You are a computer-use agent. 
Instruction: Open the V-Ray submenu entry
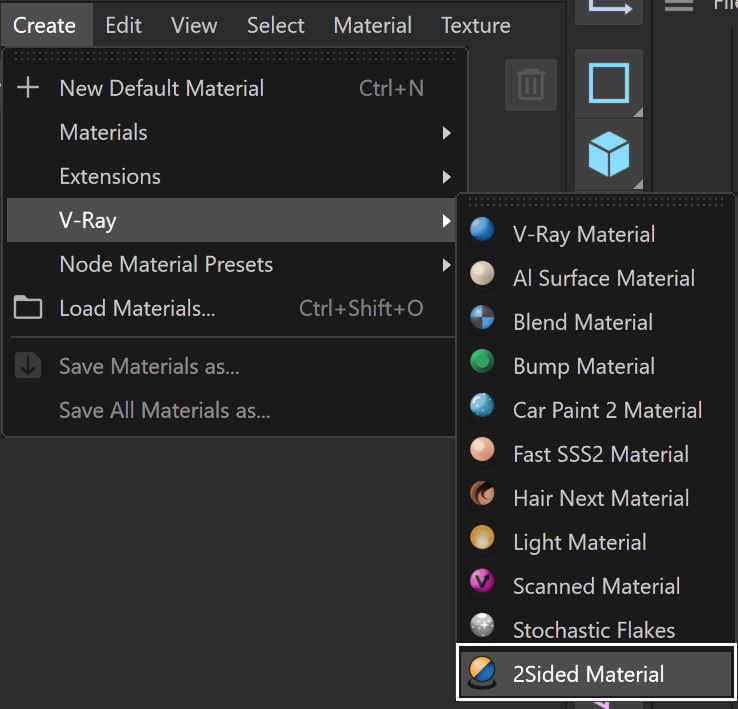pyautogui.click(x=231, y=220)
